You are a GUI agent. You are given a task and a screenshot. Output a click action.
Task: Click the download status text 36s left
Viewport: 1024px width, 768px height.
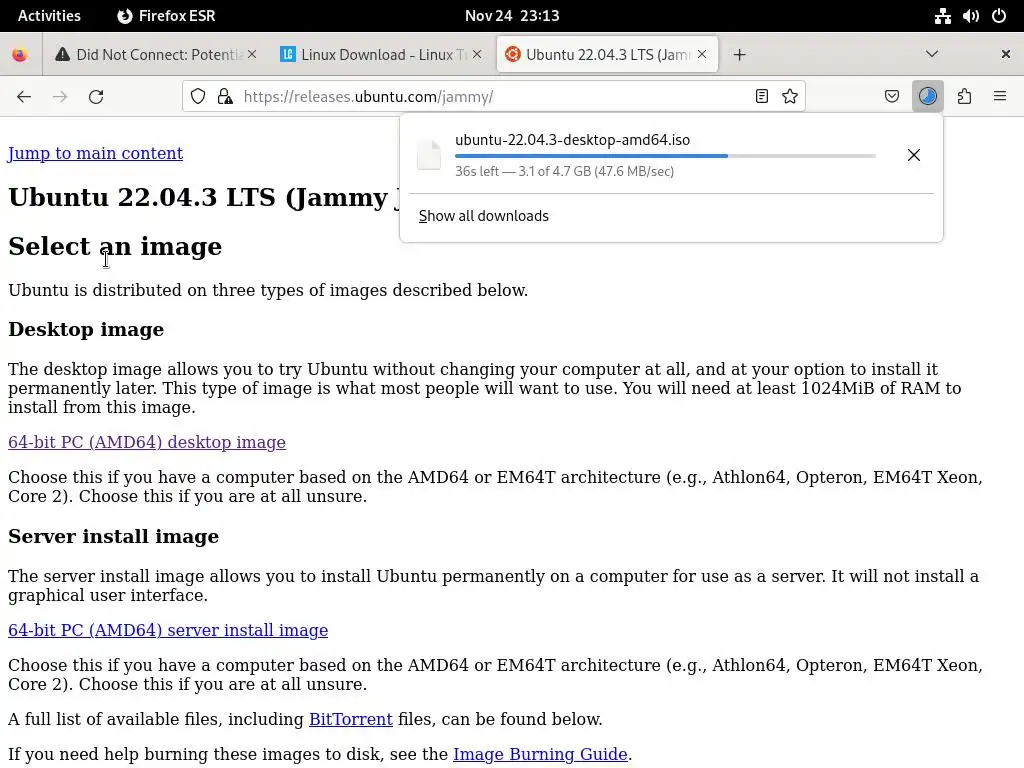pyautogui.click(x=564, y=171)
